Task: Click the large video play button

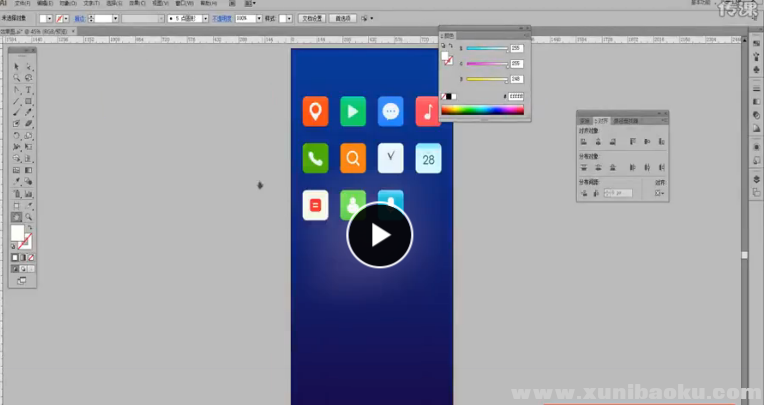Action: pos(379,235)
